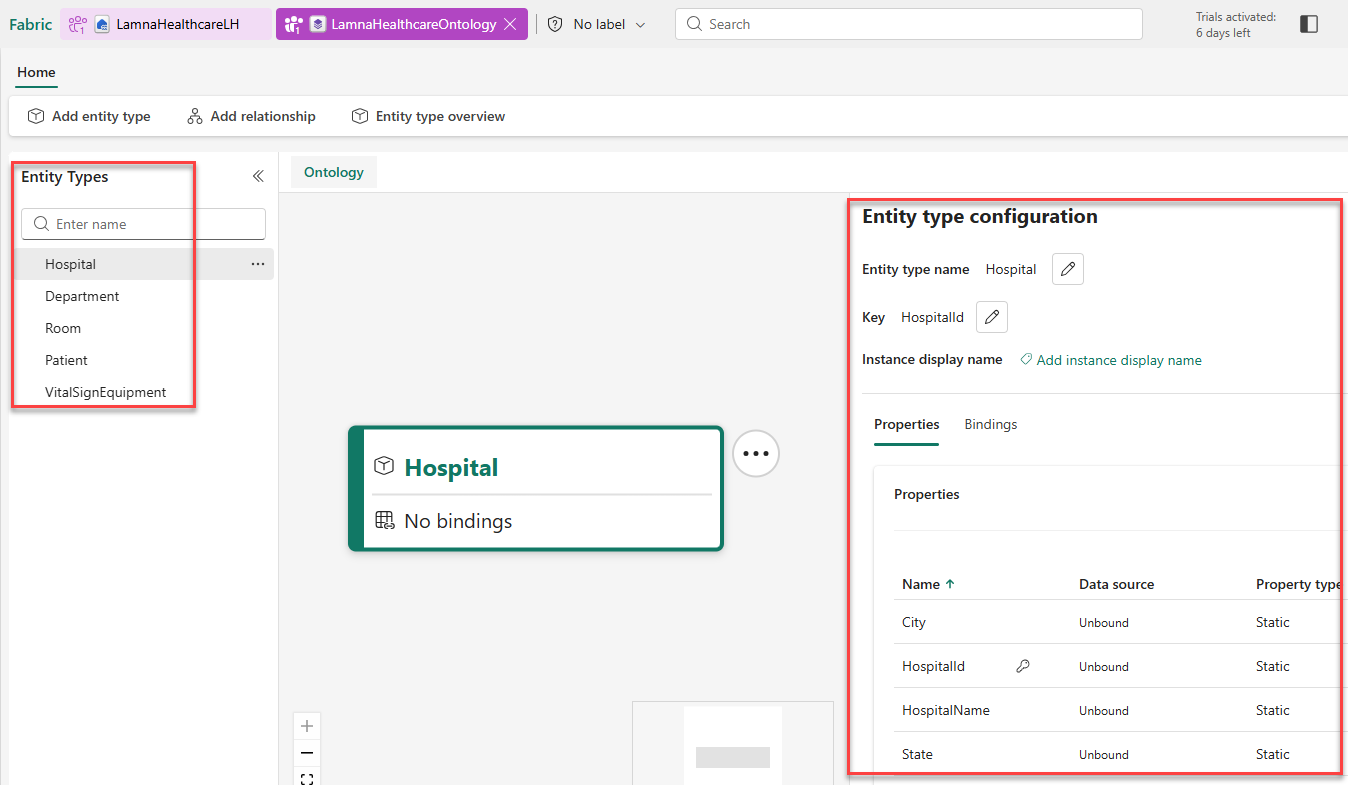Click the edit pencil next to HospitalId key
Screen dimensions: 1348x785
pyautogui.click(x=991, y=316)
